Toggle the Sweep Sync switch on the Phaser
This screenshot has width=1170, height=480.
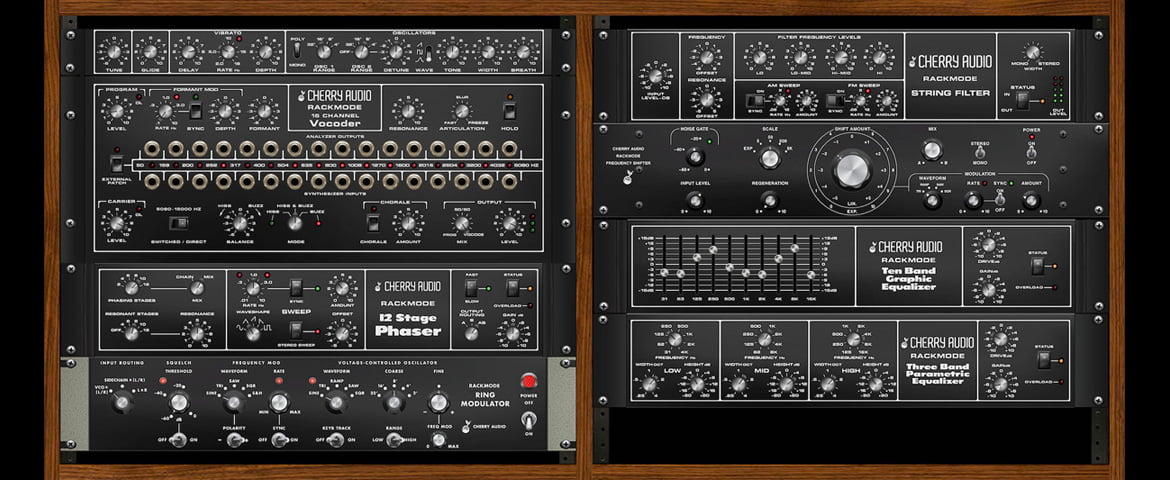tap(296, 287)
